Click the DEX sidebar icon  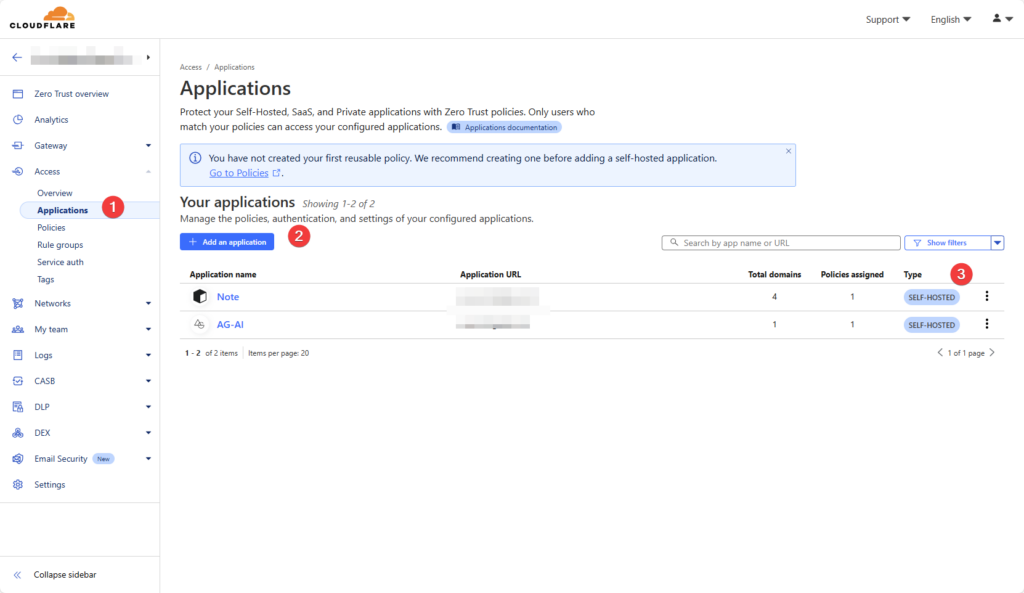(18, 433)
